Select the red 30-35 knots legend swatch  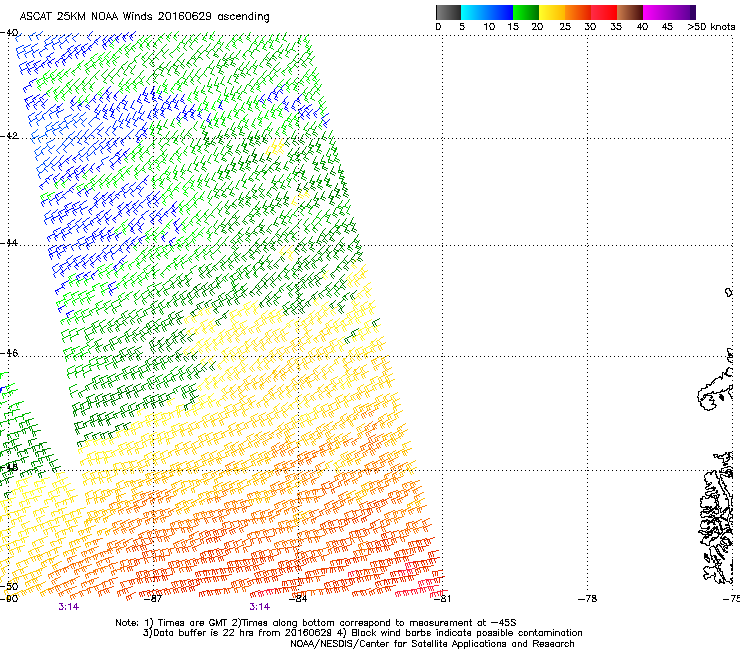604,12
